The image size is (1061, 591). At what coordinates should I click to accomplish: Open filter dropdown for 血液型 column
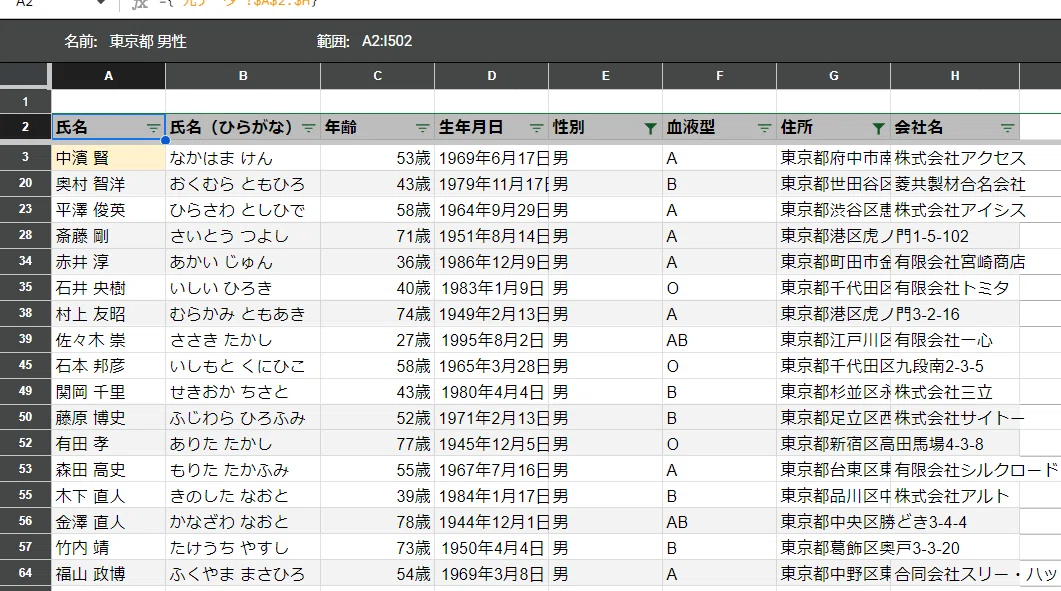click(765, 127)
